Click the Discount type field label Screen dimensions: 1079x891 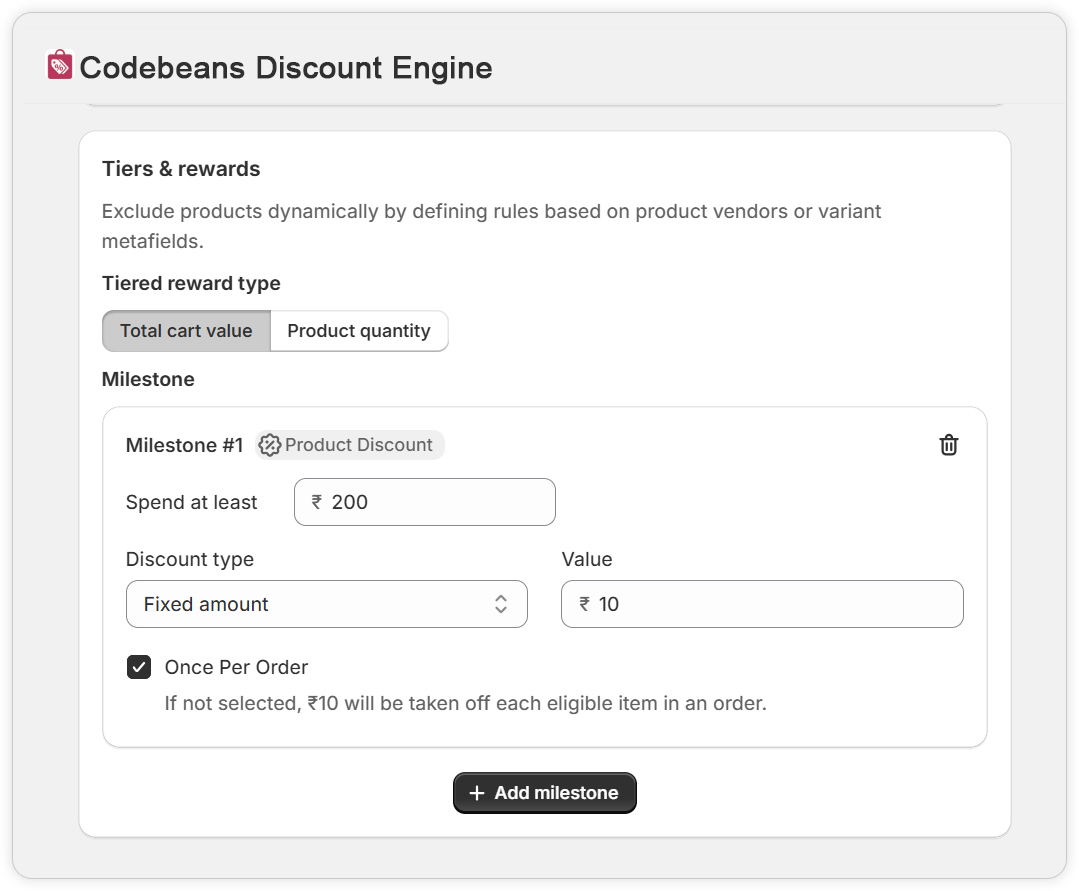(x=190, y=559)
